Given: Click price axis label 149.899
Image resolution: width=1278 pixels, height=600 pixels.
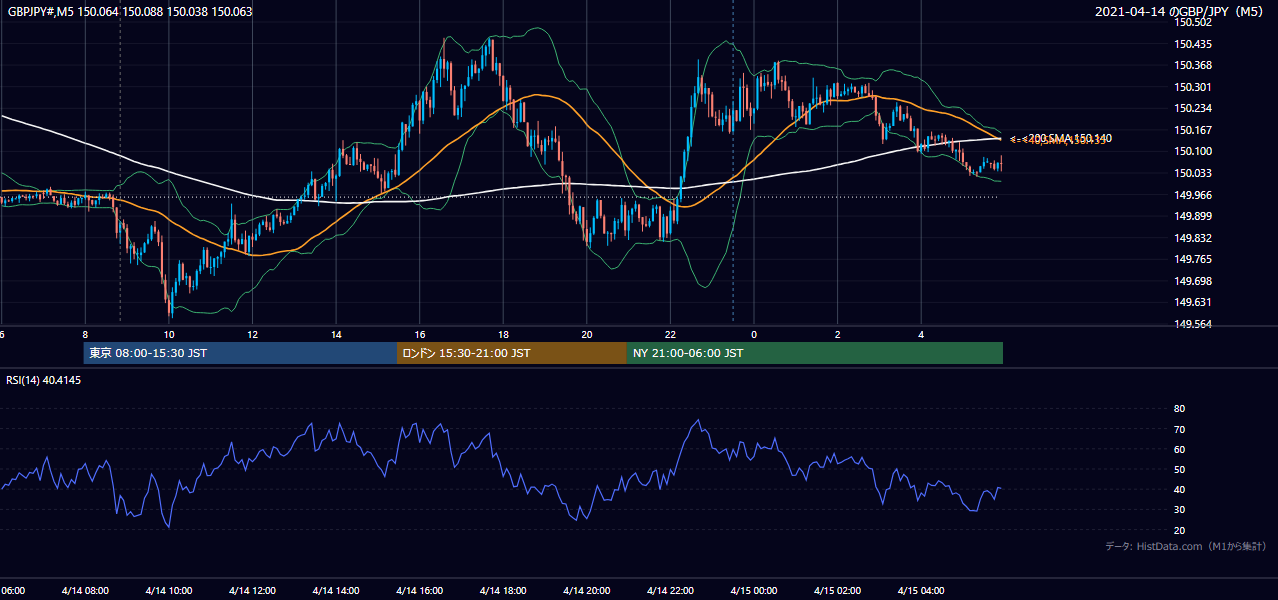Looking at the screenshot, I should (x=1193, y=216).
